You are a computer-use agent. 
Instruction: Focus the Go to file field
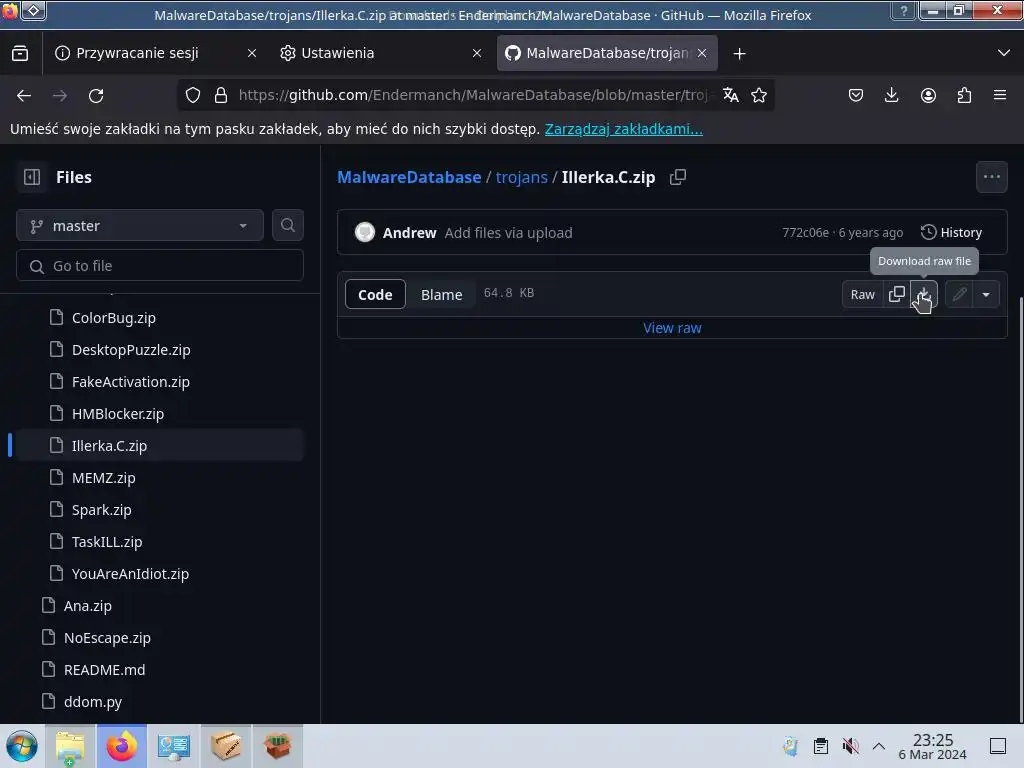tap(160, 266)
